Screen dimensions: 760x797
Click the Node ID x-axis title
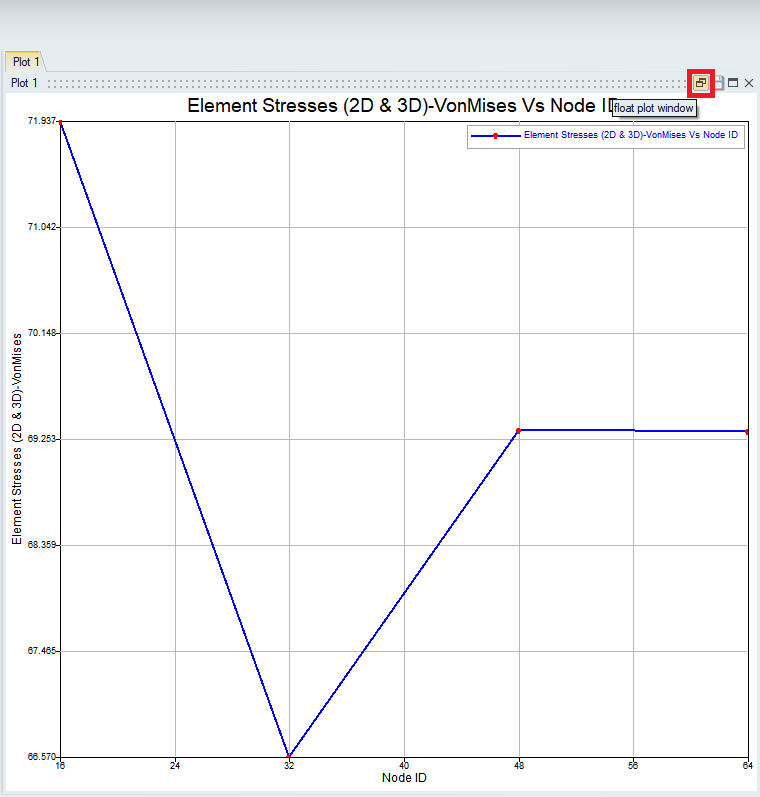coord(404,777)
